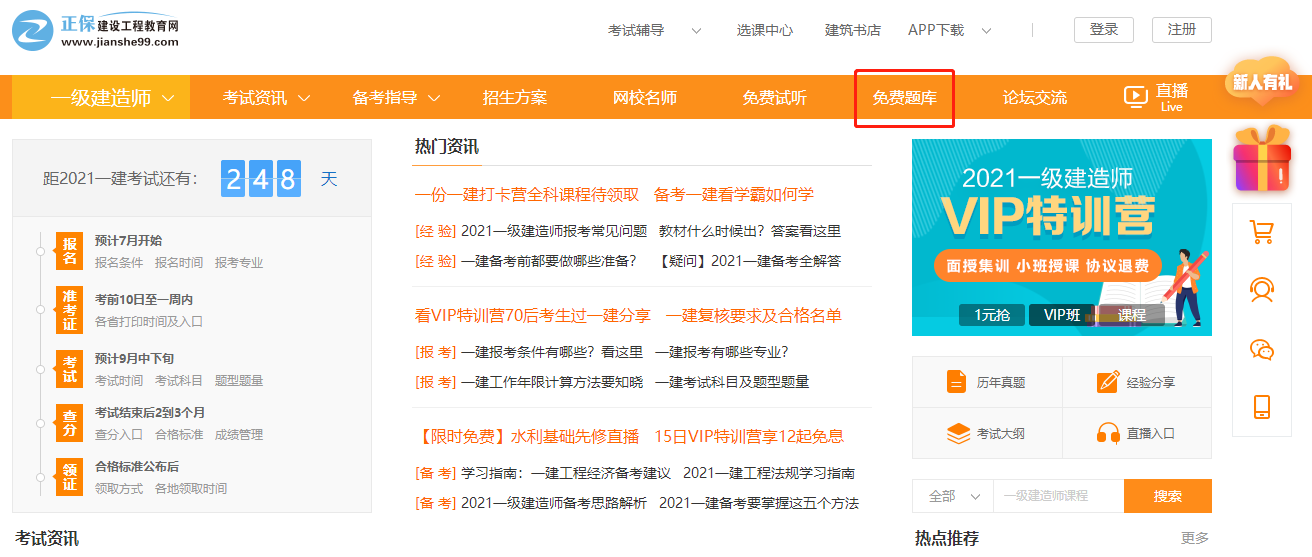Open the 全部 search scope dropdown
1312x557 pixels.
(952, 496)
